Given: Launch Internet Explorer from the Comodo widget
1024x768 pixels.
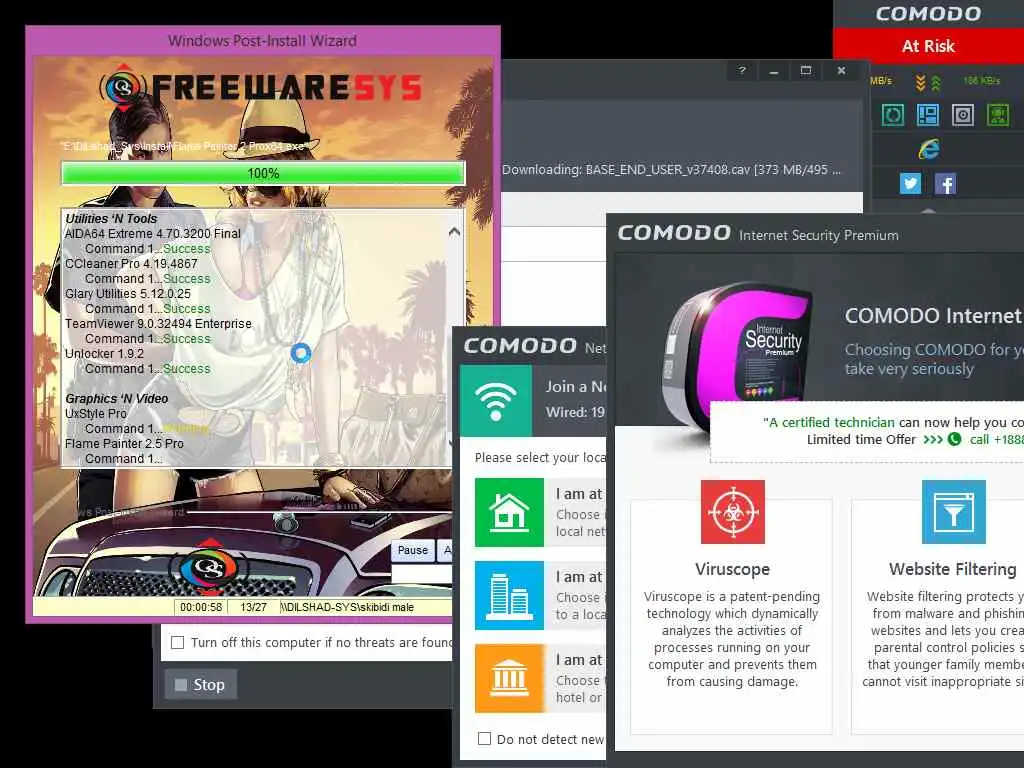Looking at the screenshot, I should 929,150.
